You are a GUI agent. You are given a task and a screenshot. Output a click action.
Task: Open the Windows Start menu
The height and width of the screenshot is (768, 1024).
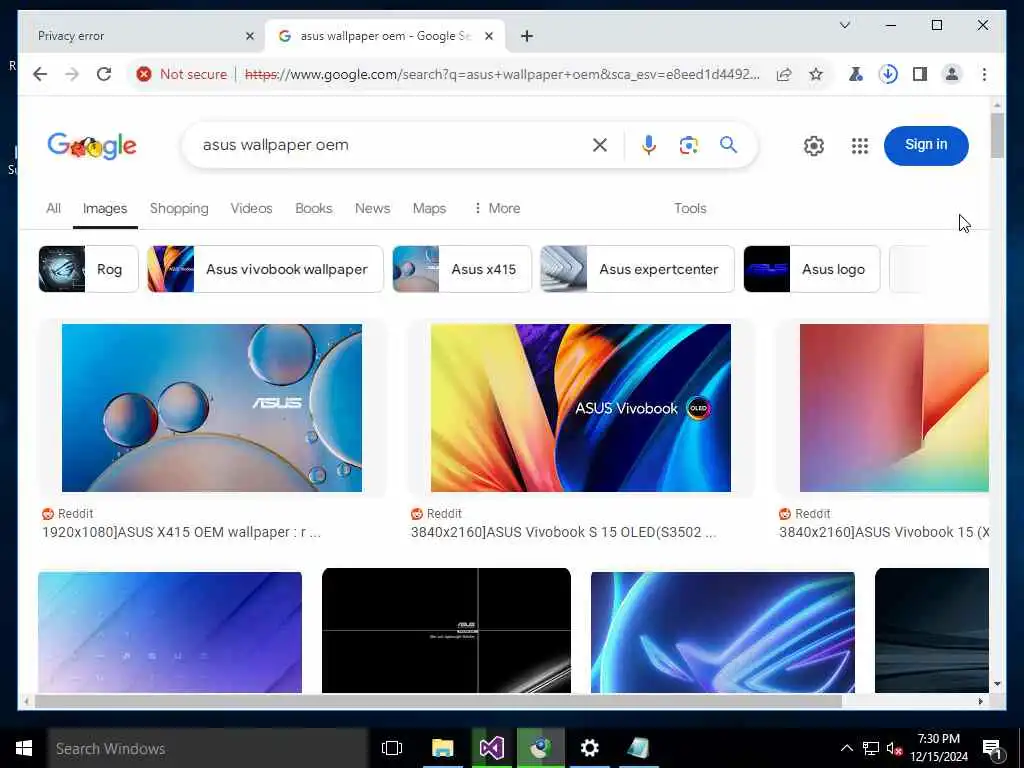click(24, 748)
